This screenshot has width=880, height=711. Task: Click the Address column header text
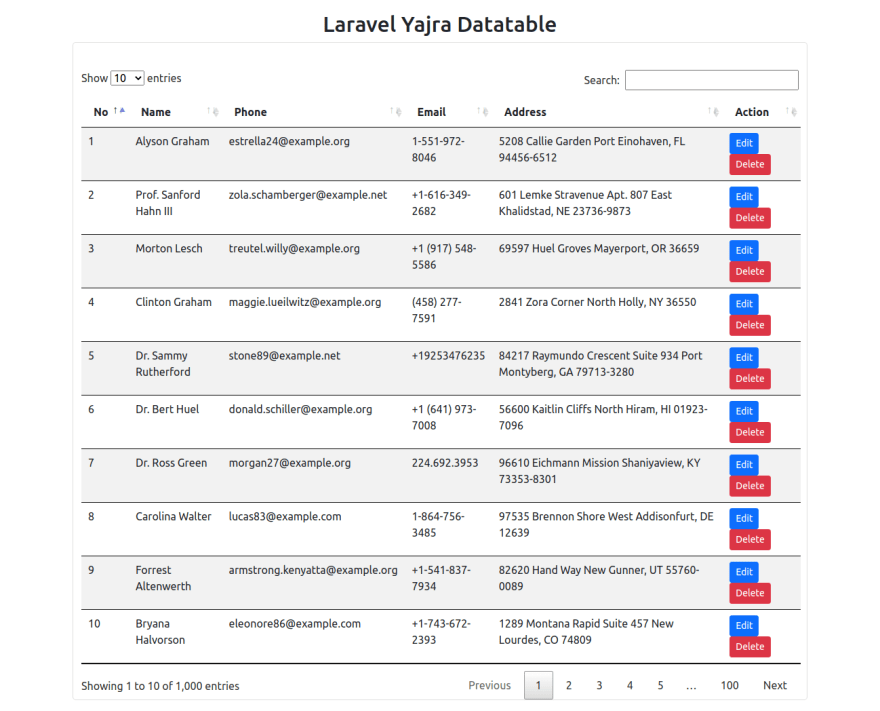pos(525,112)
